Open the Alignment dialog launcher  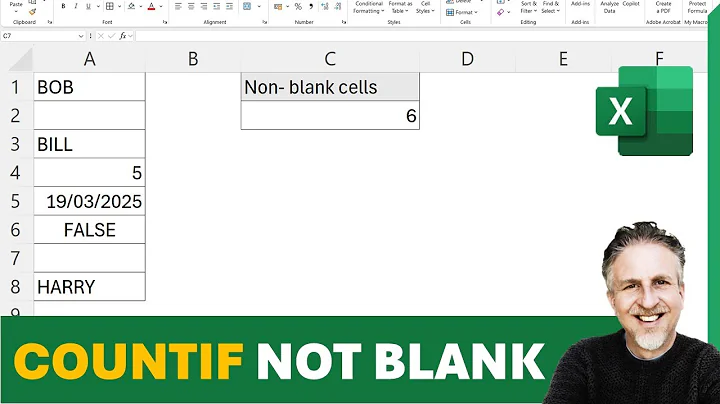pos(264,22)
